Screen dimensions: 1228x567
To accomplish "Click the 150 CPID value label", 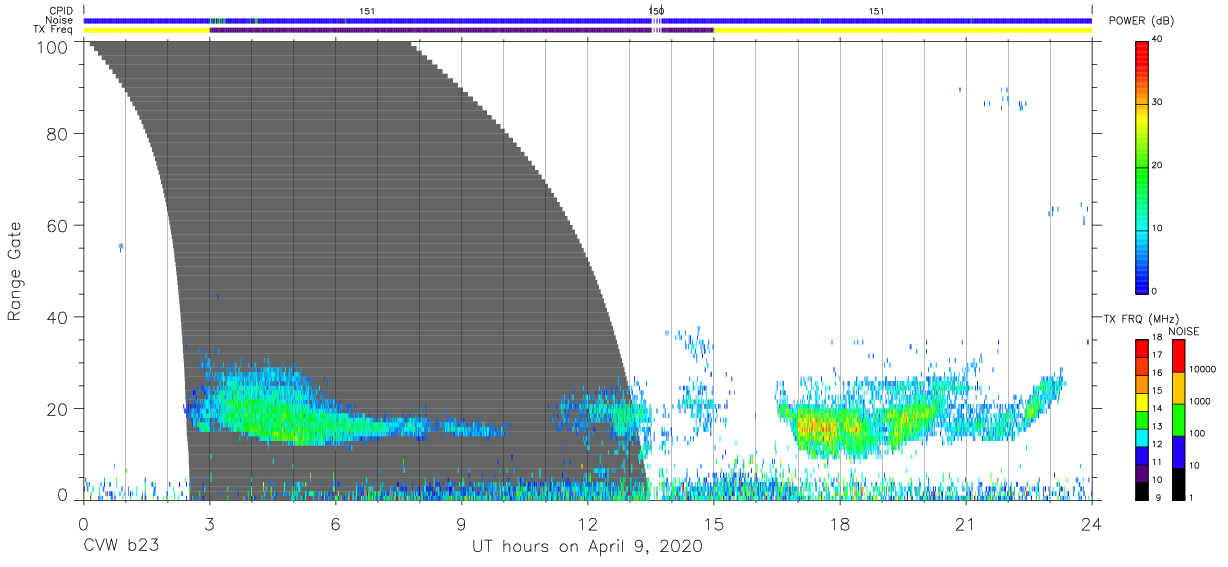I will [x=656, y=11].
